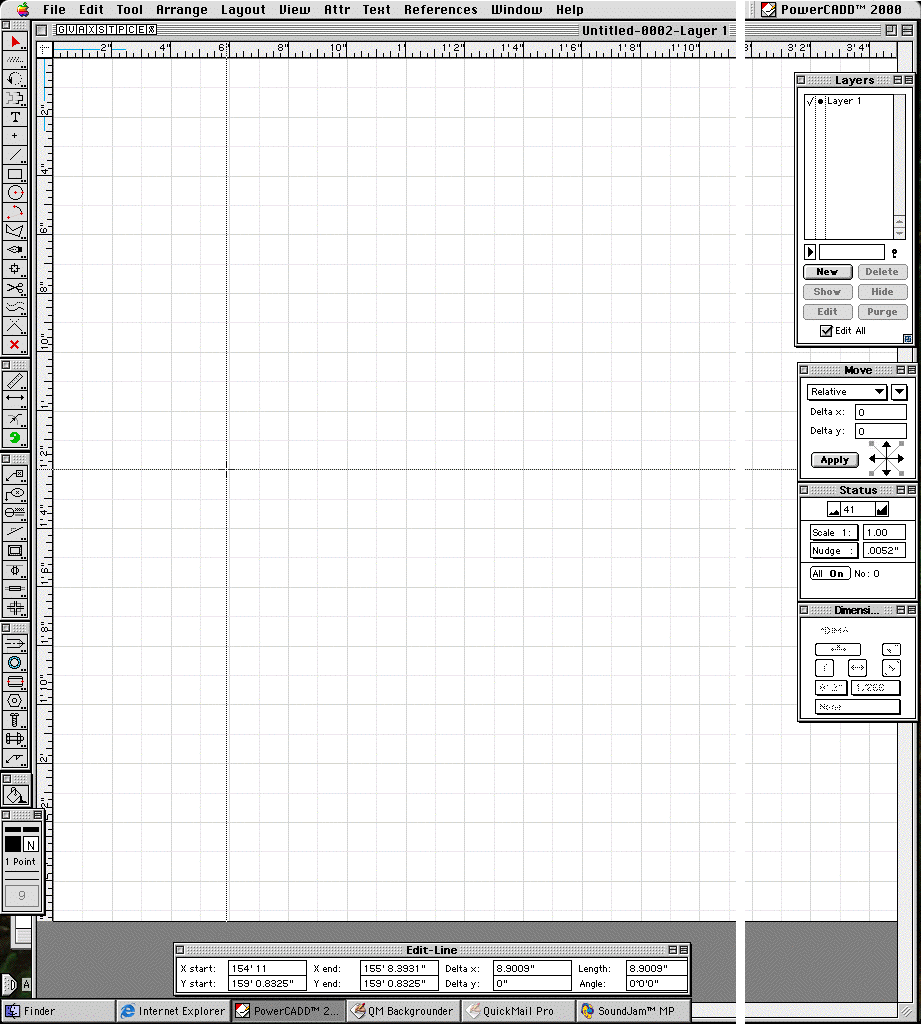Open the Arrange menu
Screen dimensions: 922x1024
(x=181, y=10)
